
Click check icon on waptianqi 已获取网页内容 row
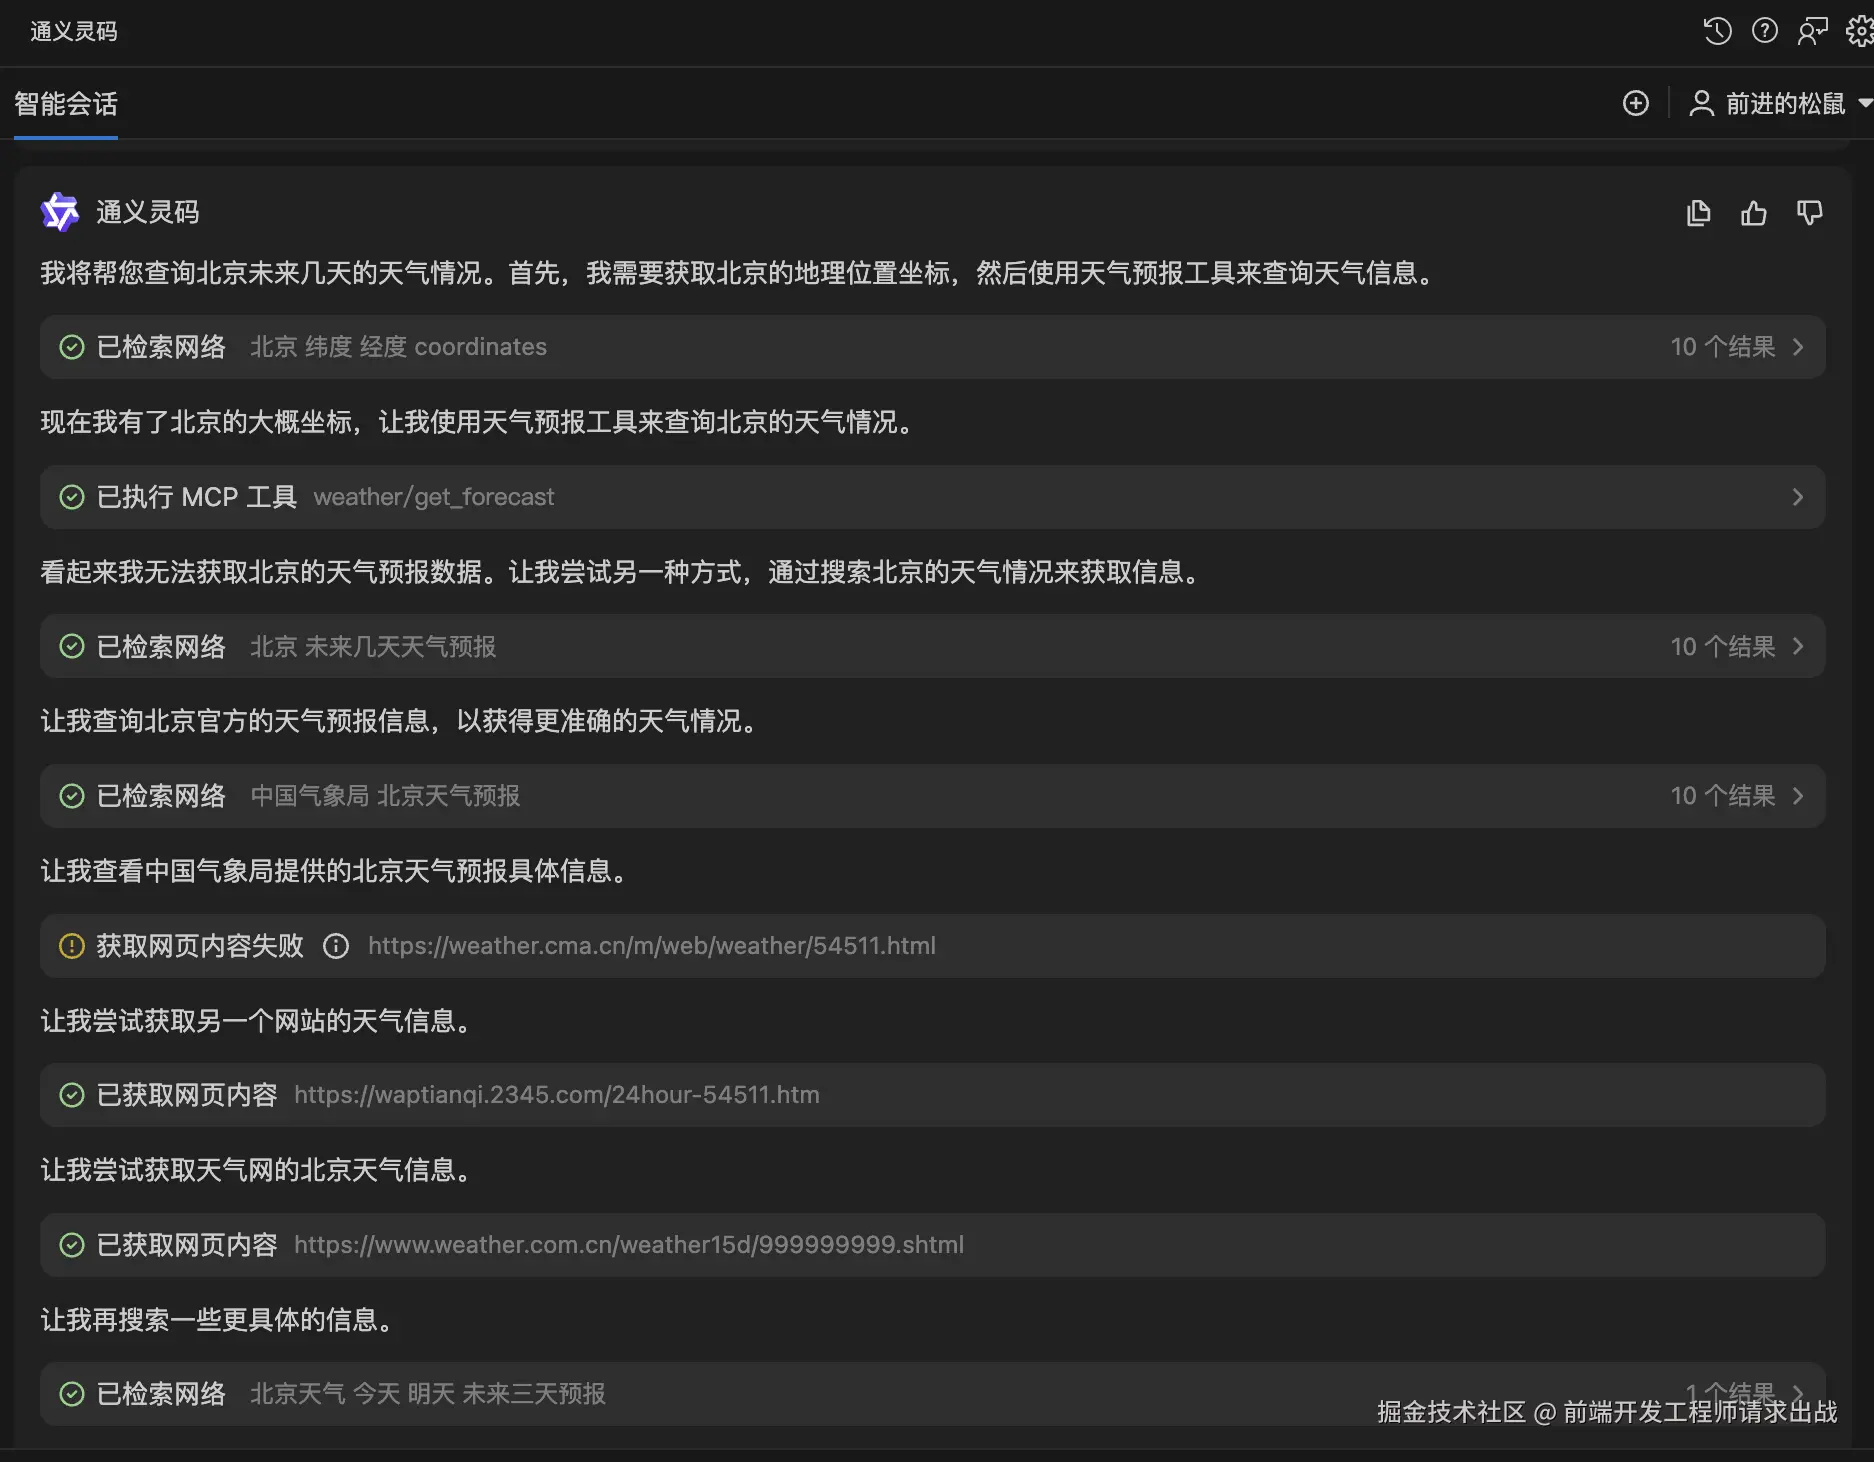pos(72,1095)
